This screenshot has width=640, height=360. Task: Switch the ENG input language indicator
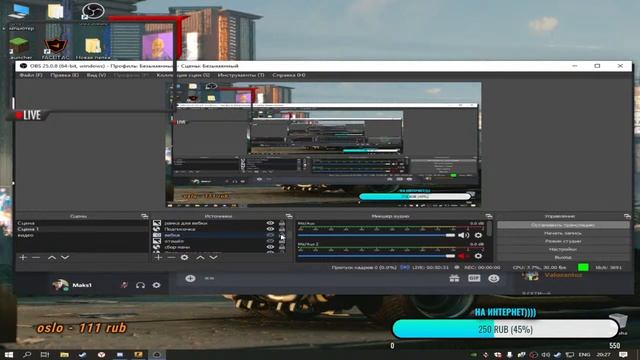(584, 355)
